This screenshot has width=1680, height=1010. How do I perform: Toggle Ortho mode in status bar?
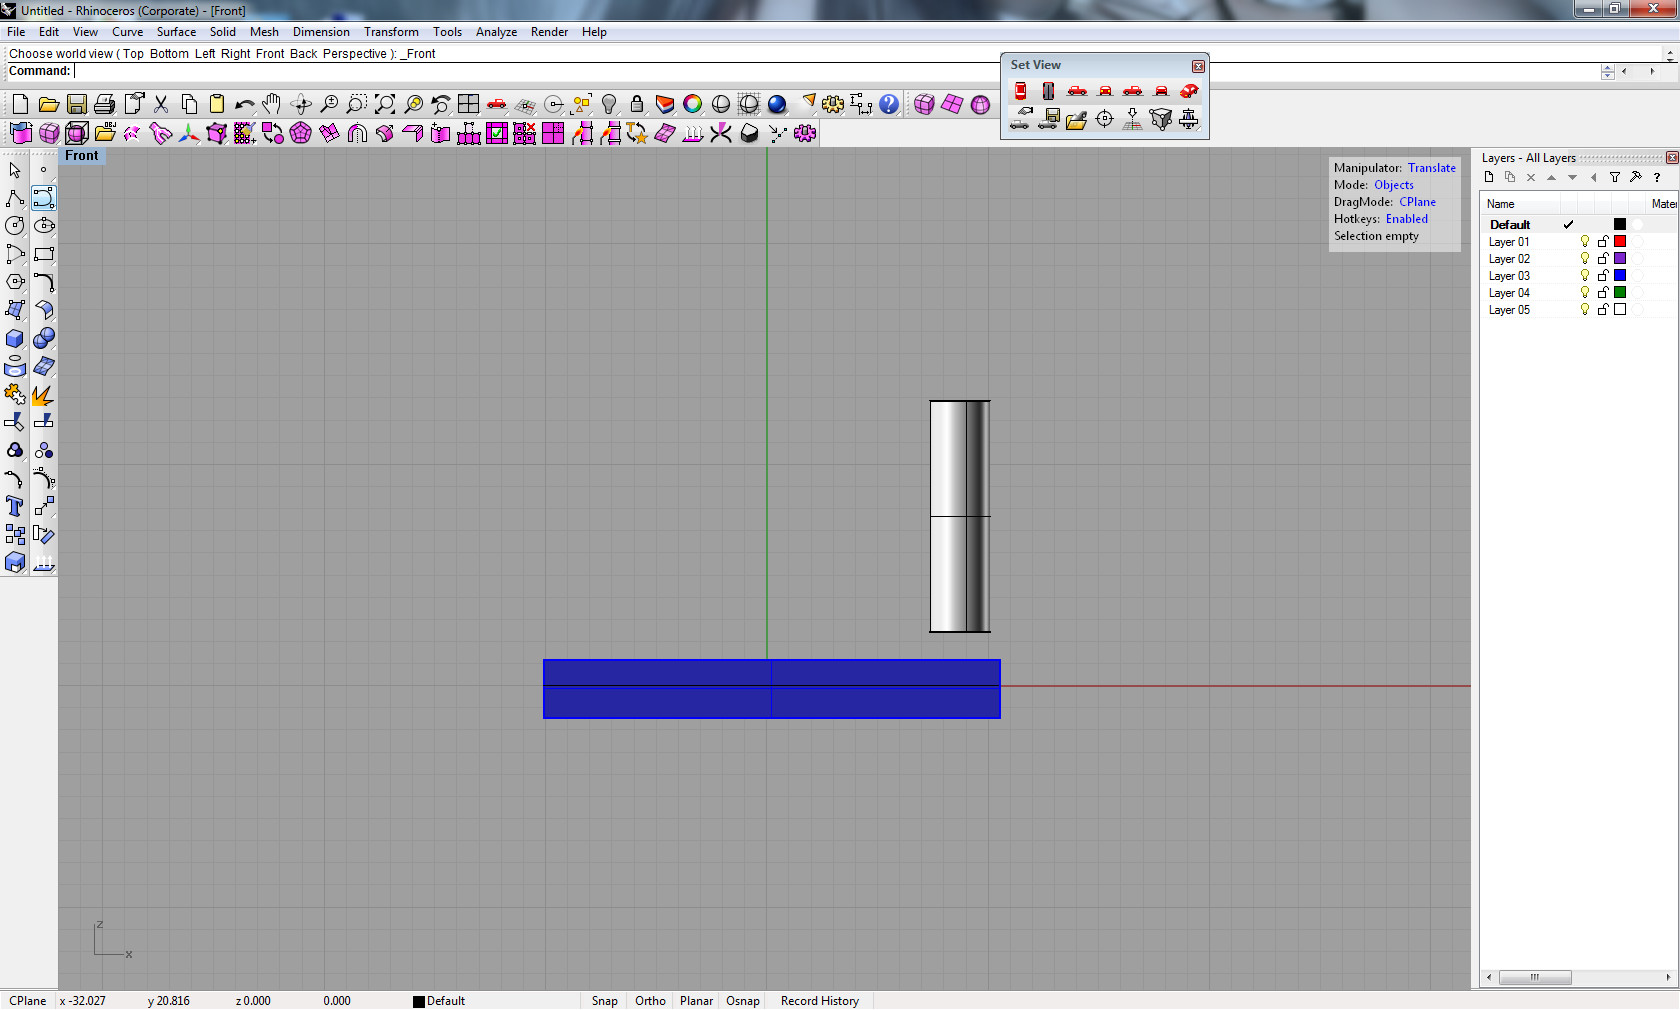(650, 1001)
